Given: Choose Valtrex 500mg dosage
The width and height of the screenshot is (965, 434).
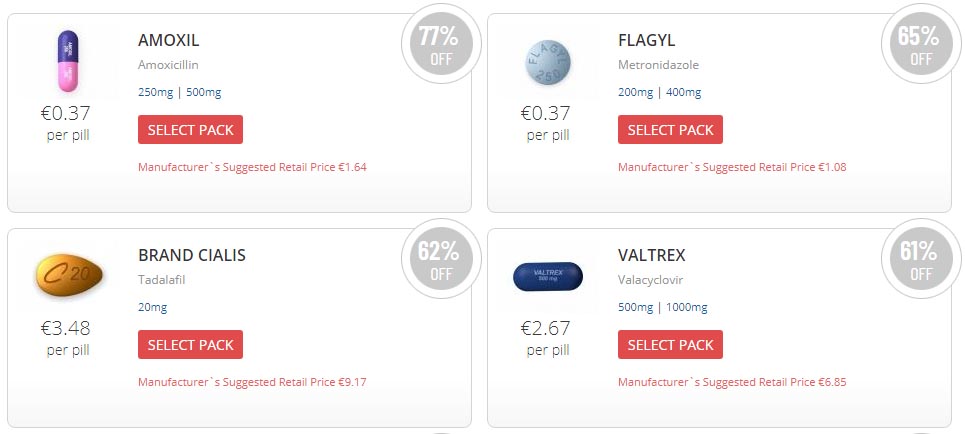Looking at the screenshot, I should click(636, 307).
